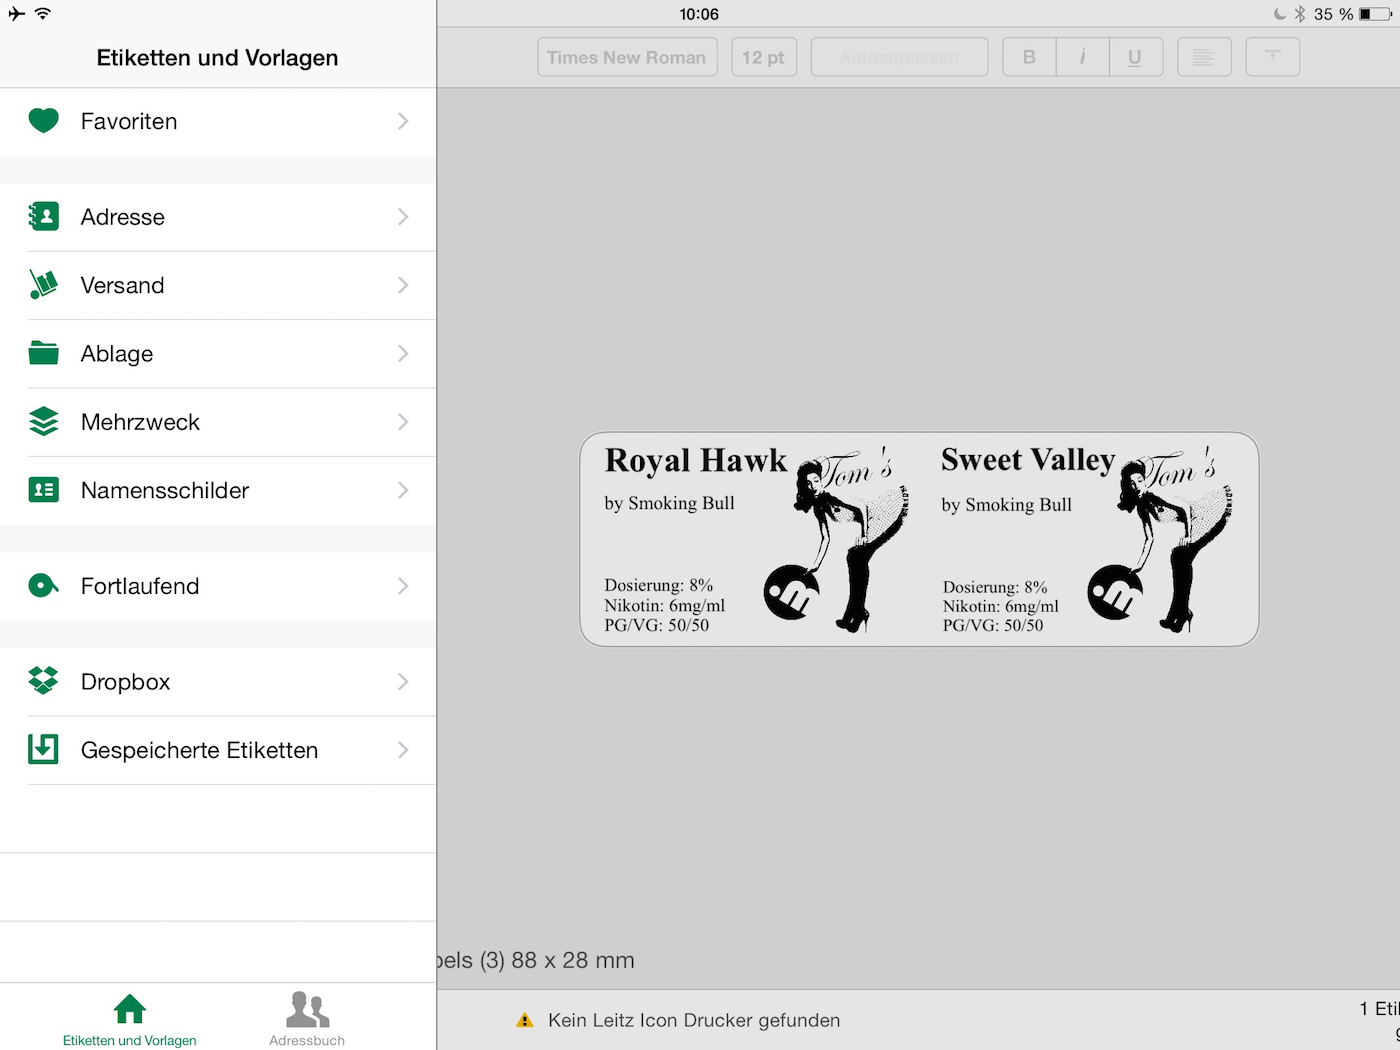Select the Dosierung text under Royal Hawk
Screen dimensions: 1400x1050
pyautogui.click(x=659, y=586)
